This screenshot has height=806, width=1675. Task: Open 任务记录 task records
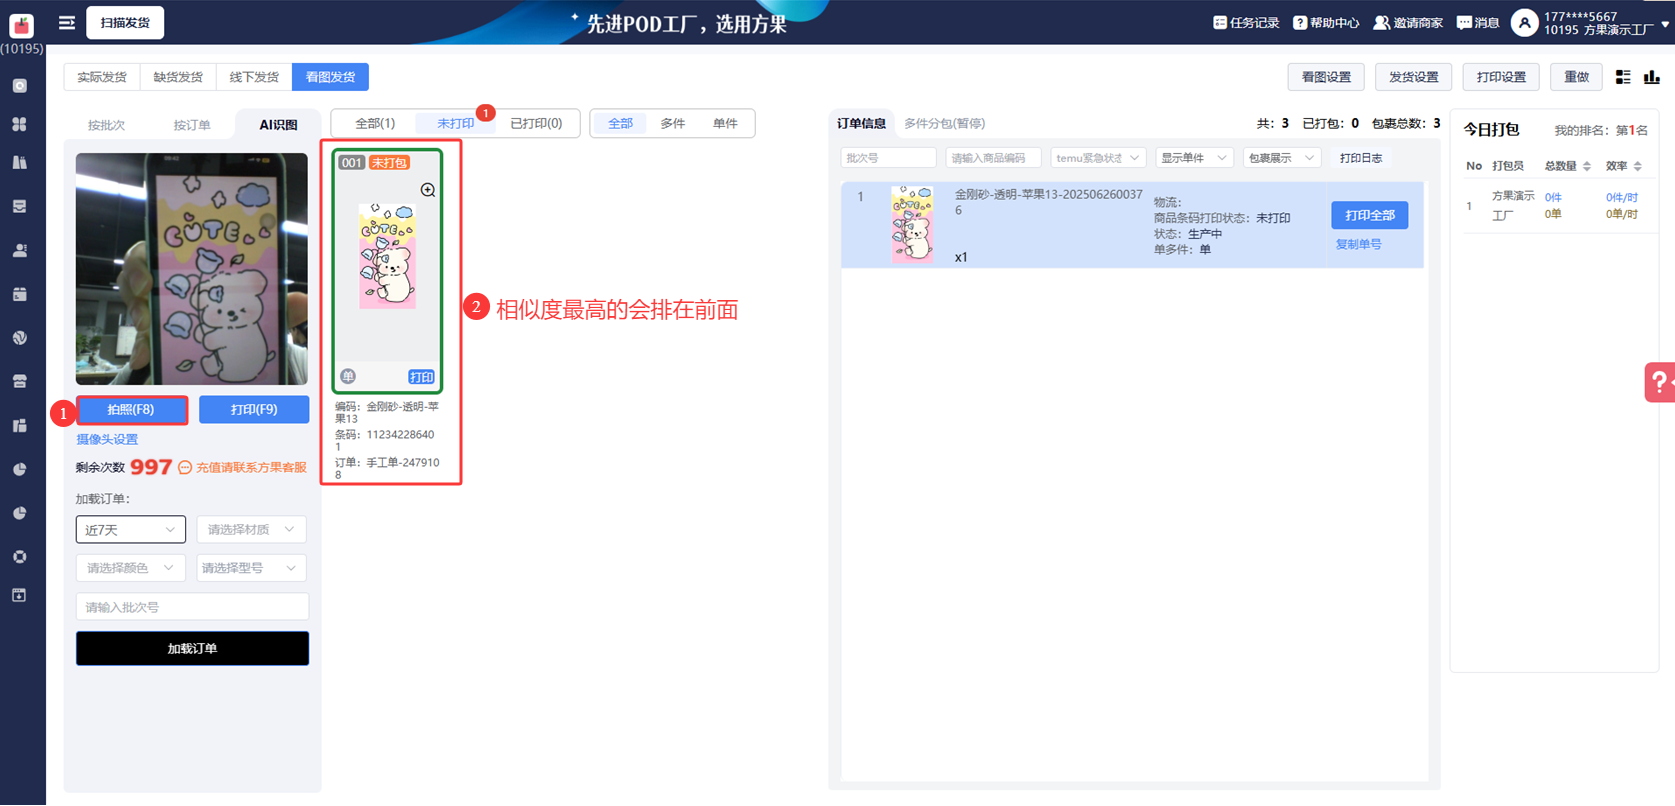[1246, 23]
